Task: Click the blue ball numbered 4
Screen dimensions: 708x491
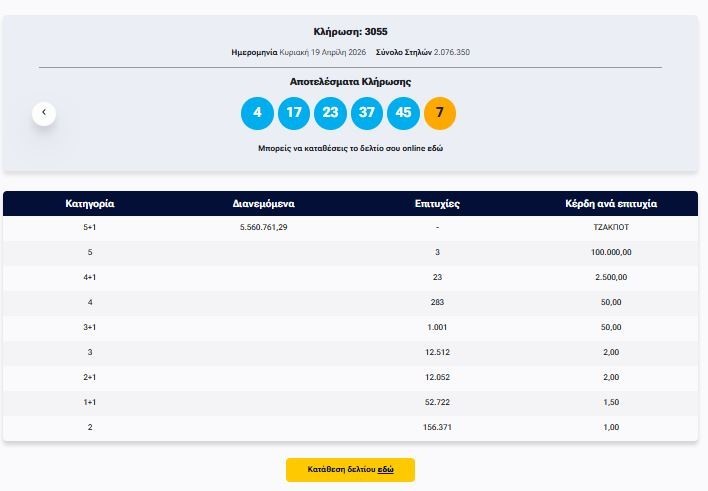Action: 257,113
